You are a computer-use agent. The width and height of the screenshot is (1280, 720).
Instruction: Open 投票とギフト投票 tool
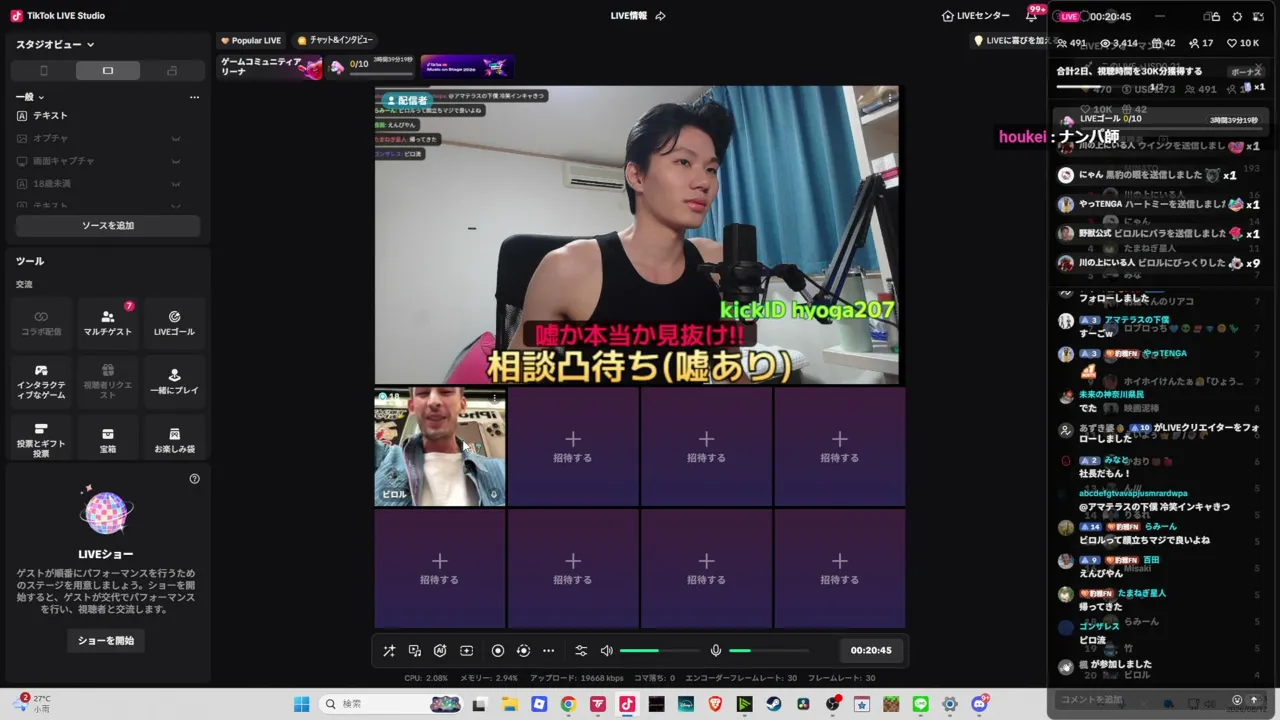pyautogui.click(x=41, y=440)
